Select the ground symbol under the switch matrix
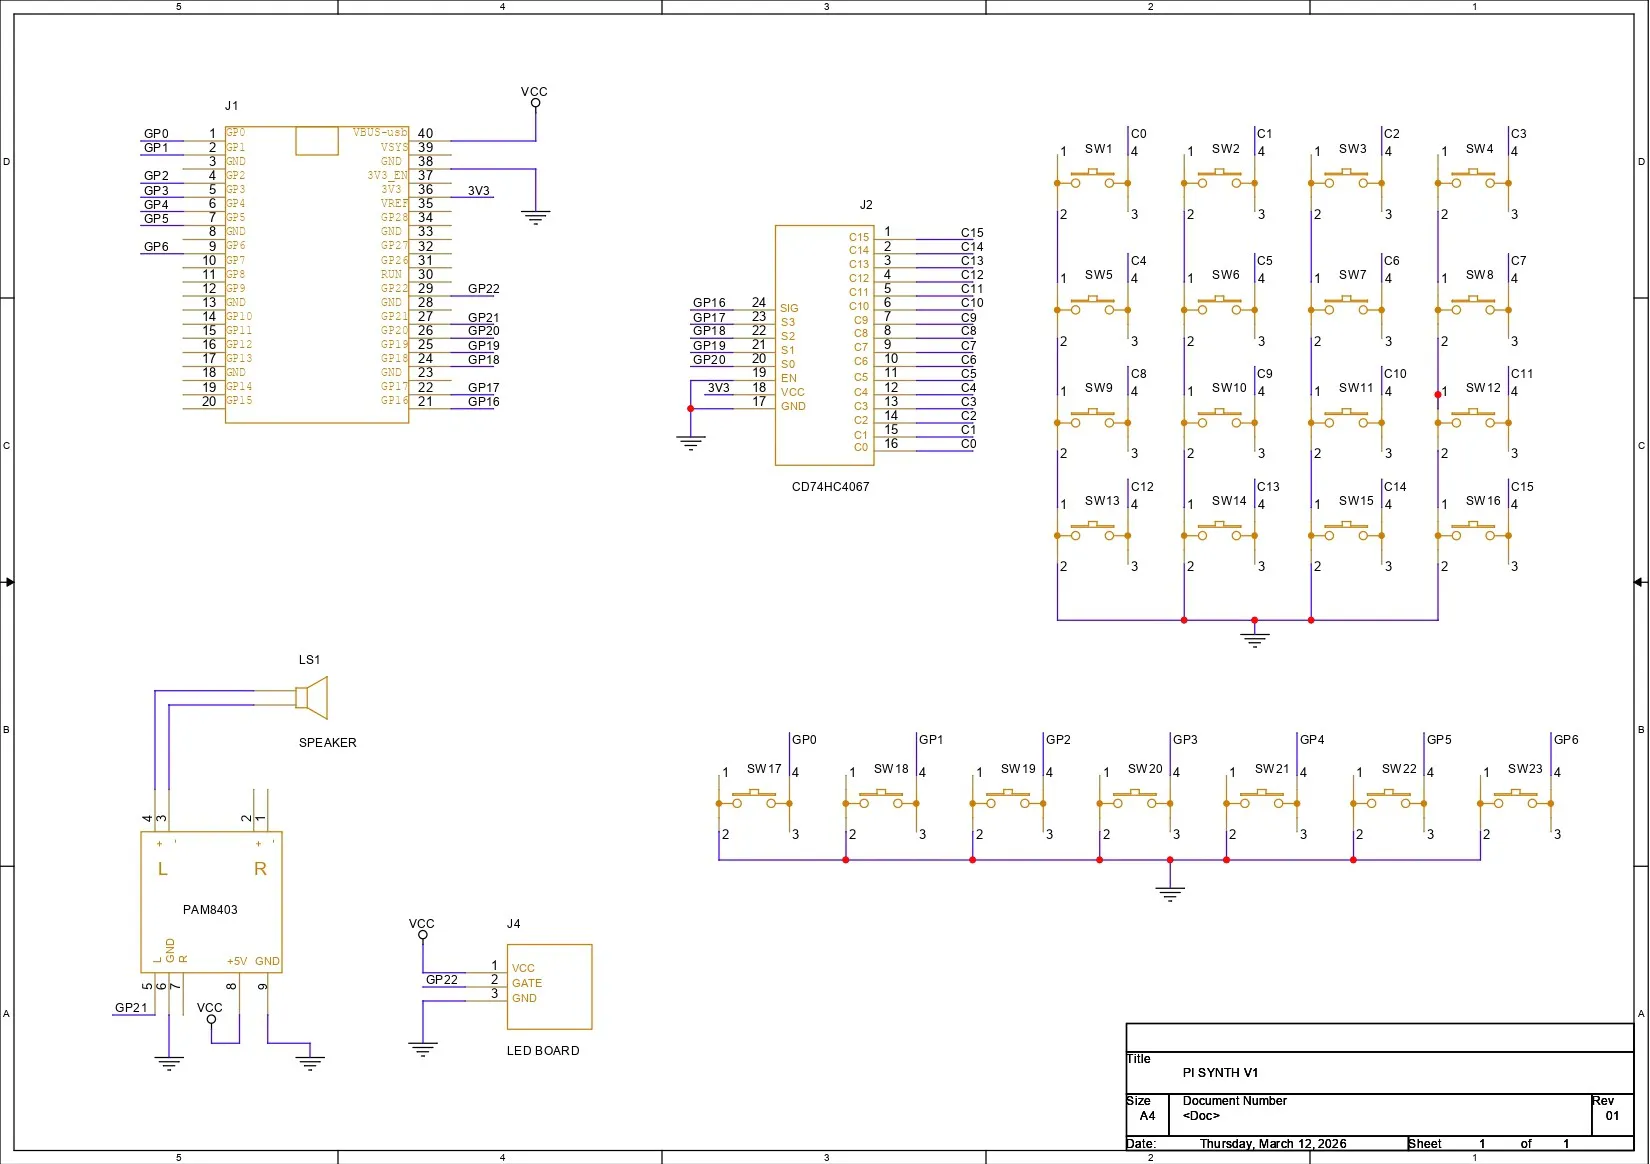Image resolution: width=1650 pixels, height=1164 pixels. (1254, 636)
